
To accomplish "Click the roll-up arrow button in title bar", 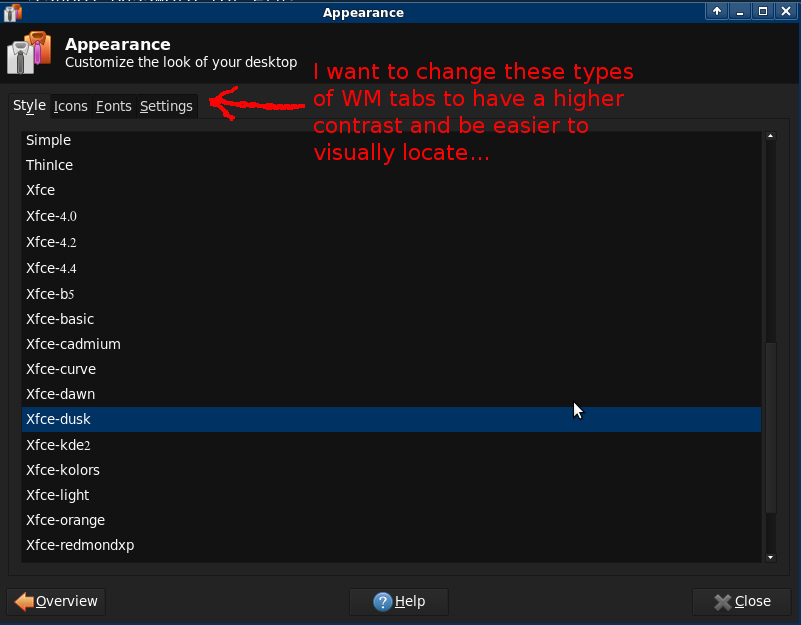I will (717, 11).
